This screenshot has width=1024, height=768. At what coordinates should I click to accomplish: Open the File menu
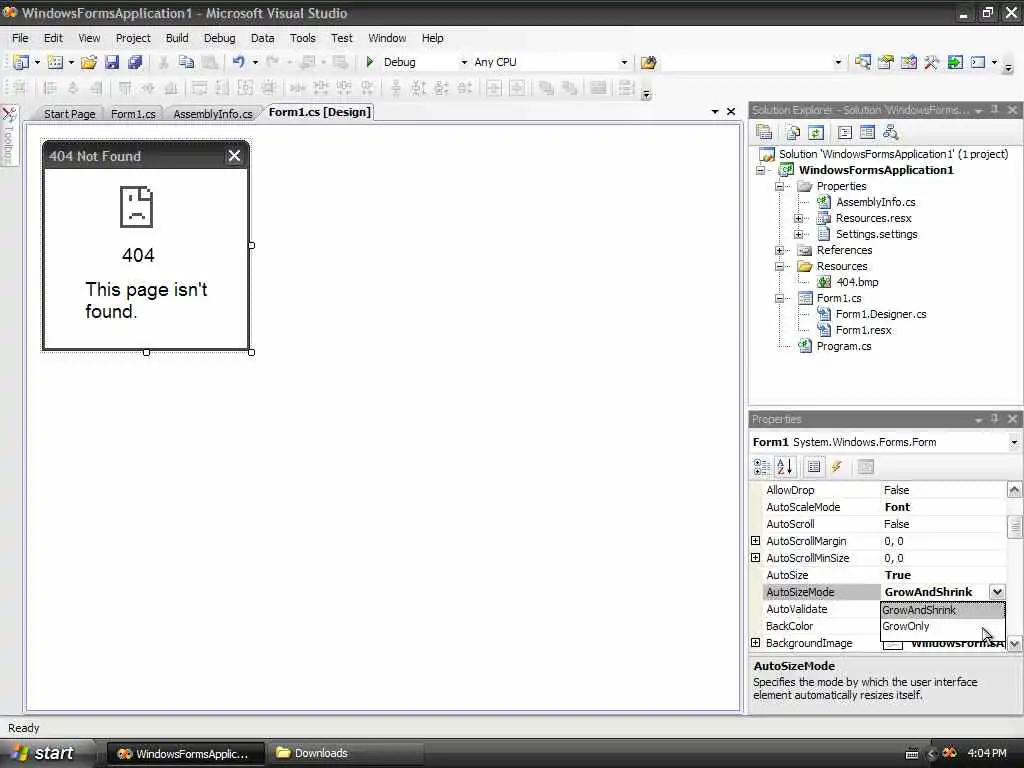pyautogui.click(x=20, y=38)
